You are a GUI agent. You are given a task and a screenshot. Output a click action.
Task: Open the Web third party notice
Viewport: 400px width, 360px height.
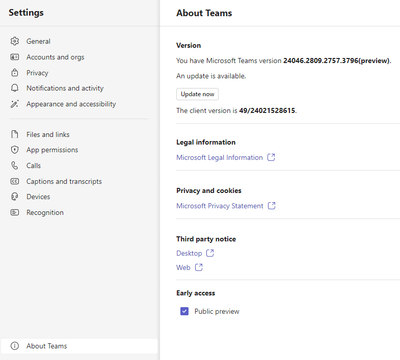[x=183, y=267]
